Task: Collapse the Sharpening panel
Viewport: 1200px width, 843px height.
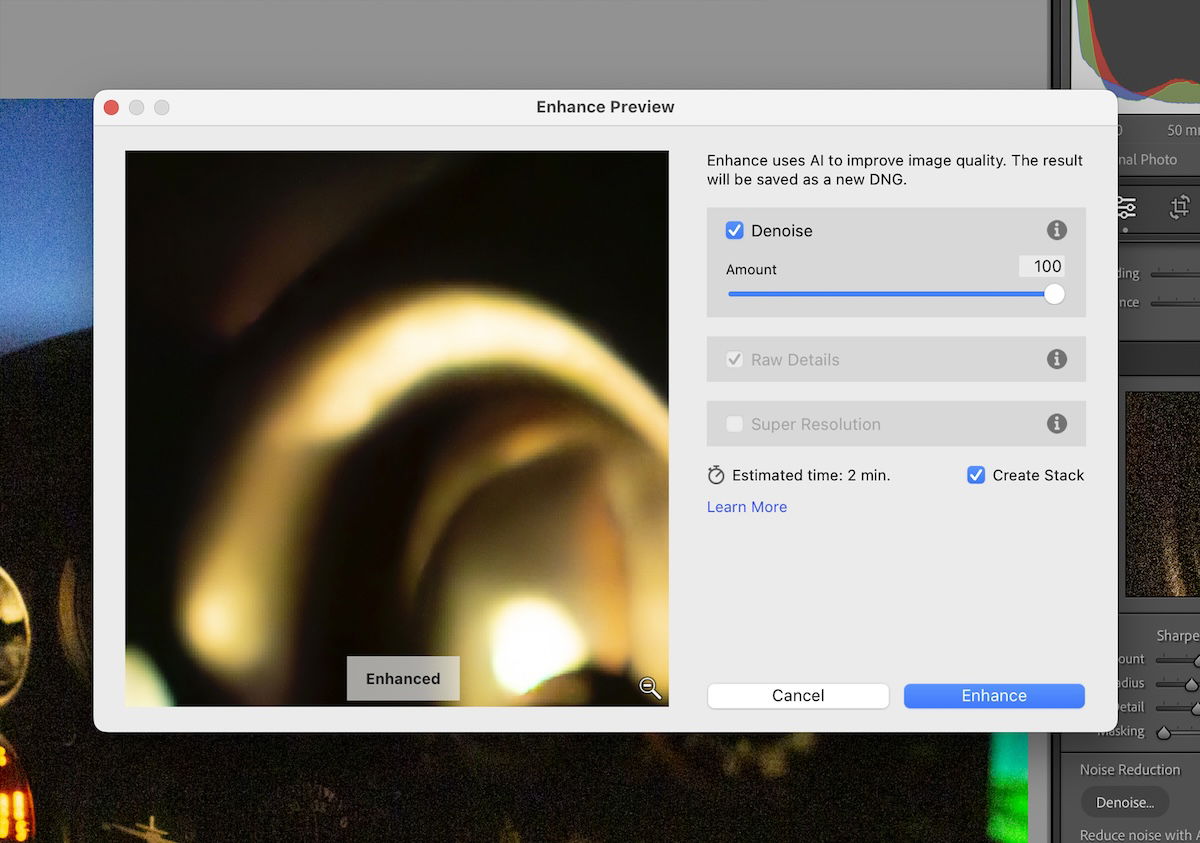Action: 1177,634
